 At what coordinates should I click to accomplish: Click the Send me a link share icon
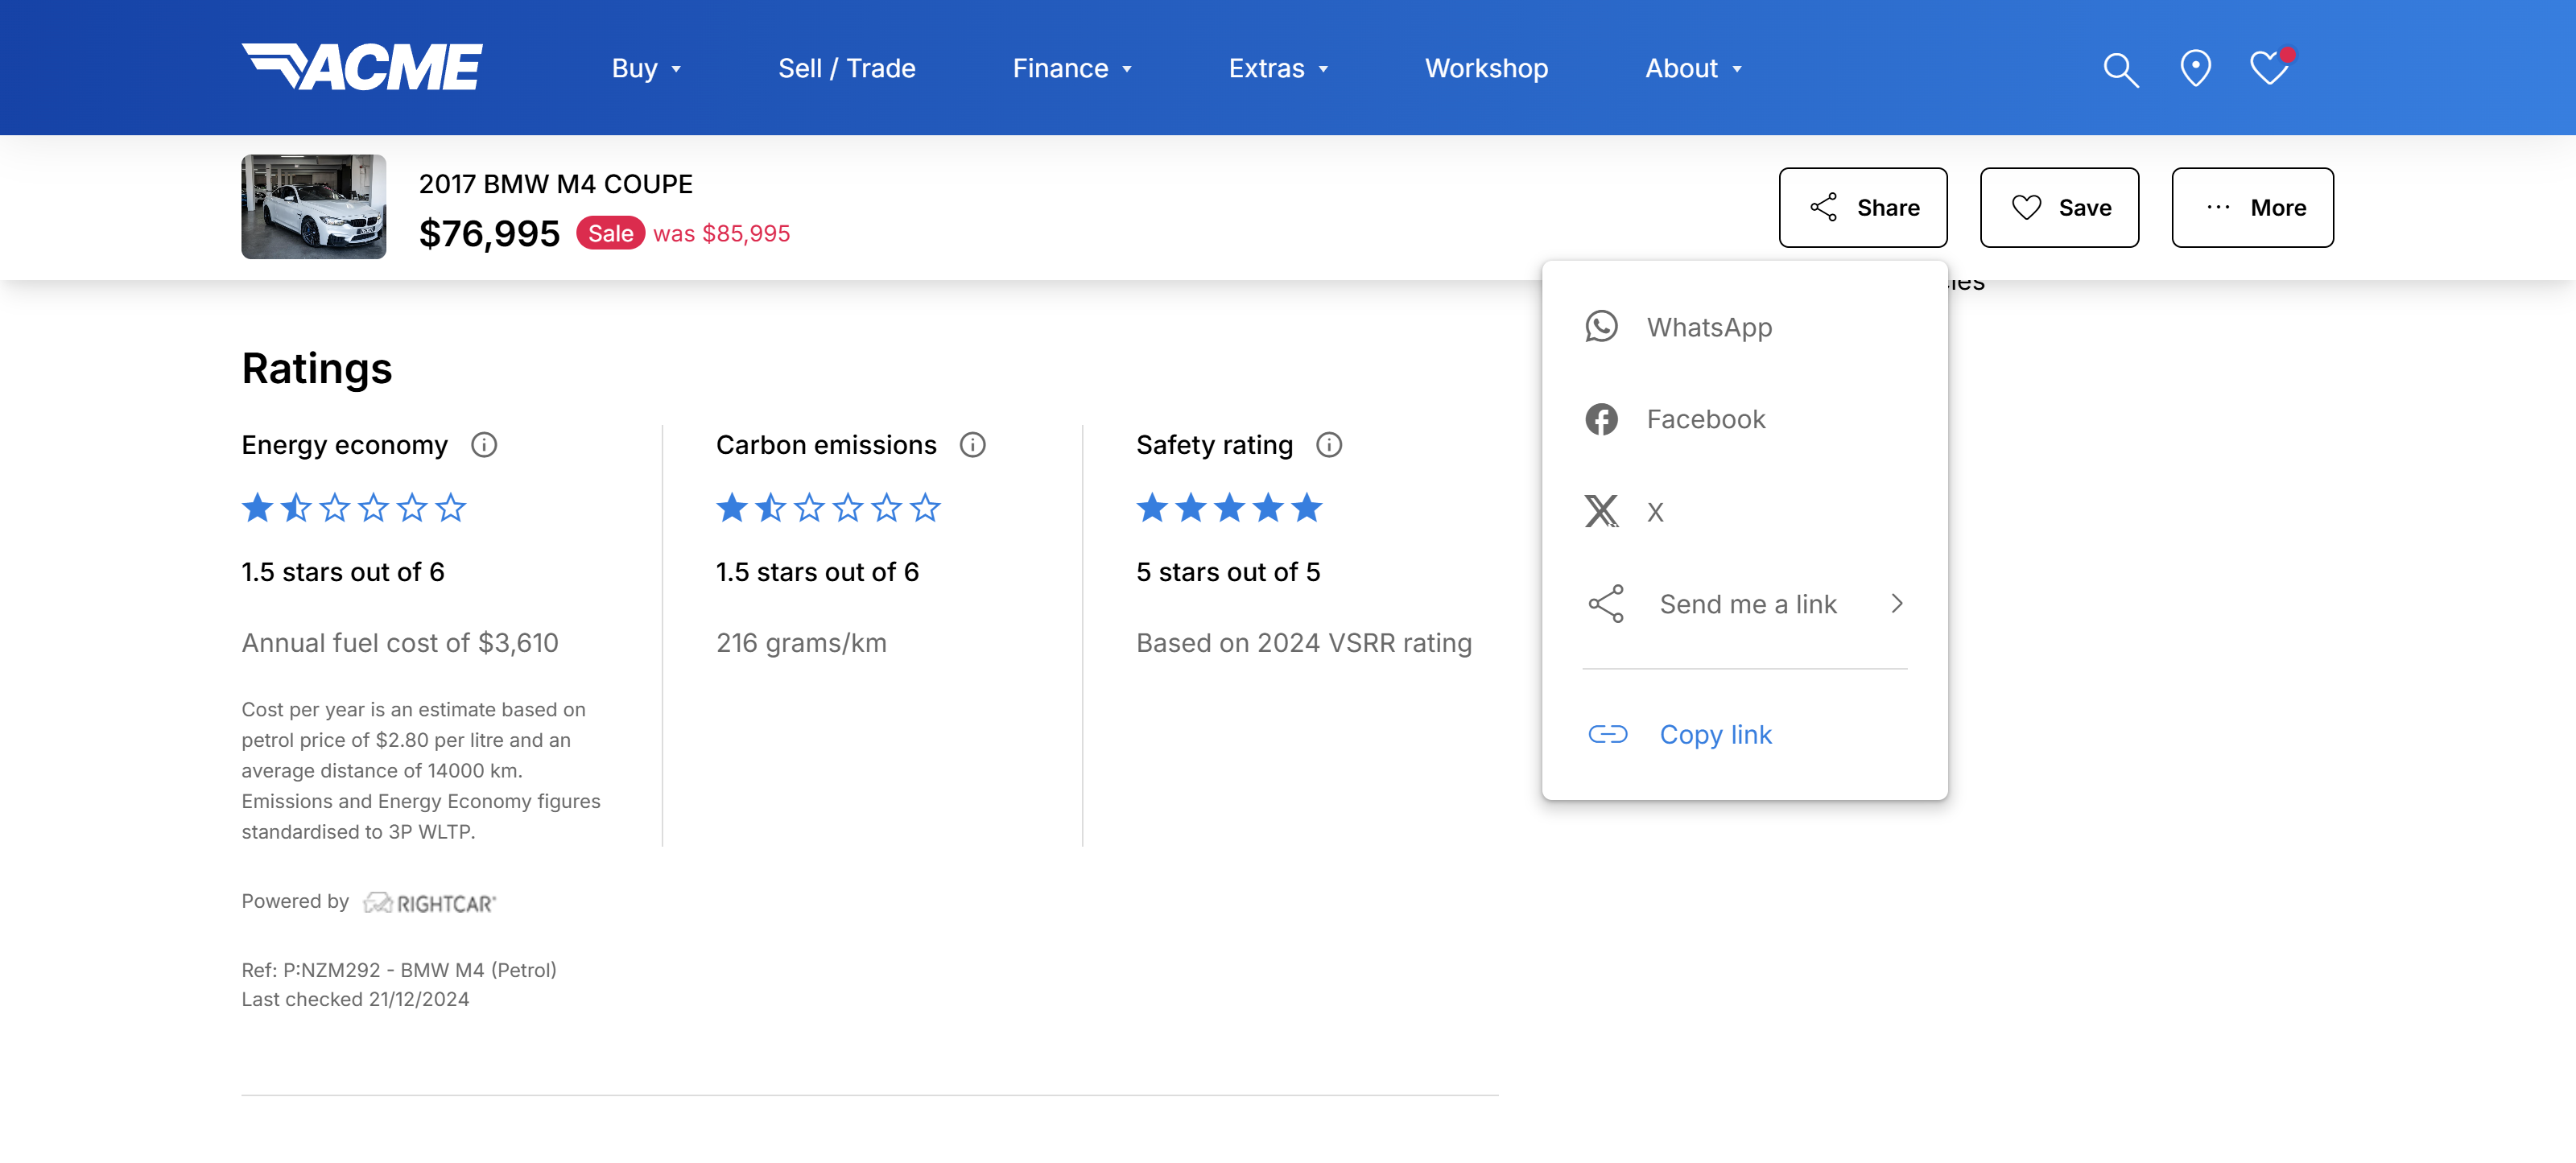pyautogui.click(x=1606, y=604)
